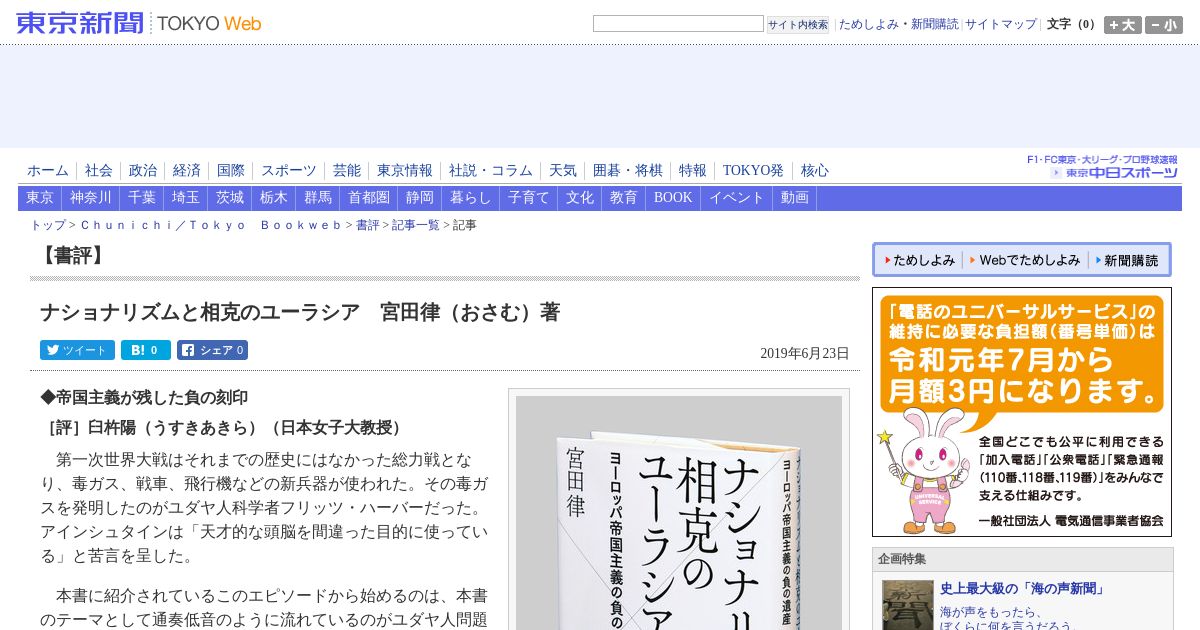Click 記事一覧 in the breadcrumb
This screenshot has width=1200, height=630.
[x=416, y=225]
